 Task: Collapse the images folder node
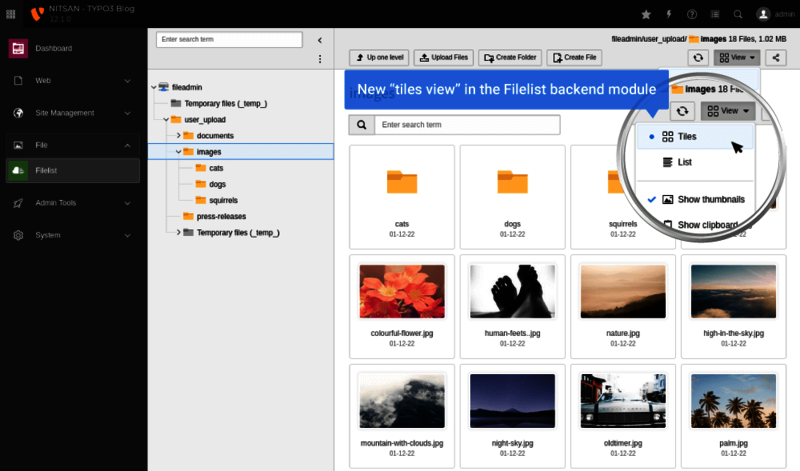point(179,152)
